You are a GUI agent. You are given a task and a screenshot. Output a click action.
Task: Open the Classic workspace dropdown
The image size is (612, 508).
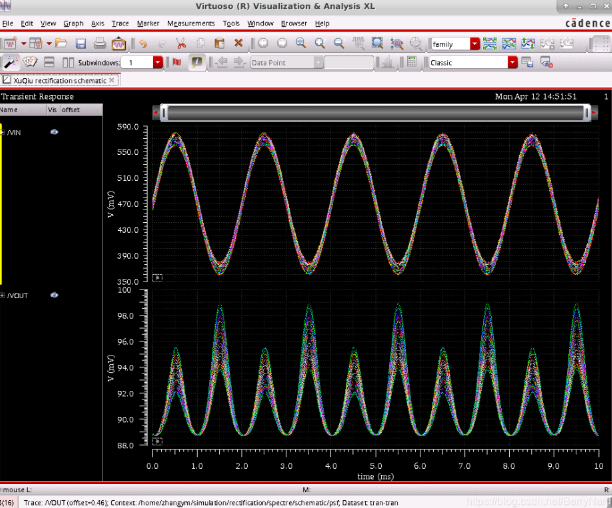click(514, 62)
